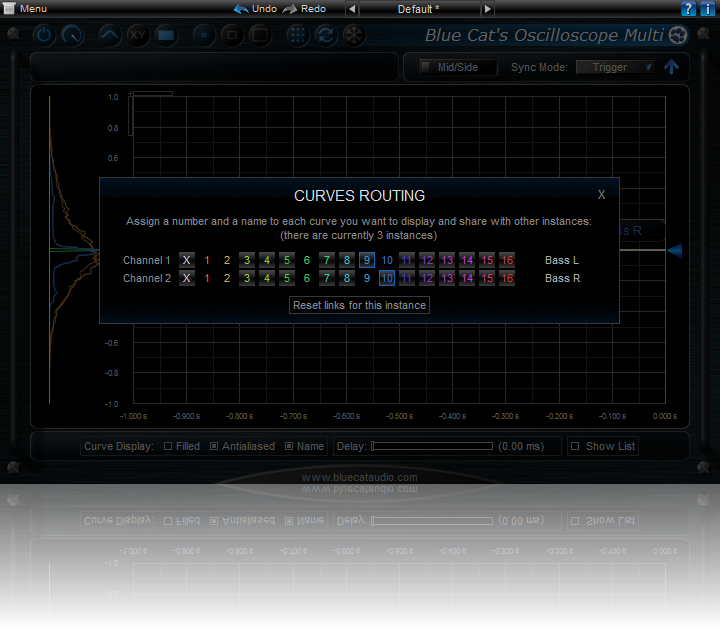Check the Filled curve display box

pos(168,447)
